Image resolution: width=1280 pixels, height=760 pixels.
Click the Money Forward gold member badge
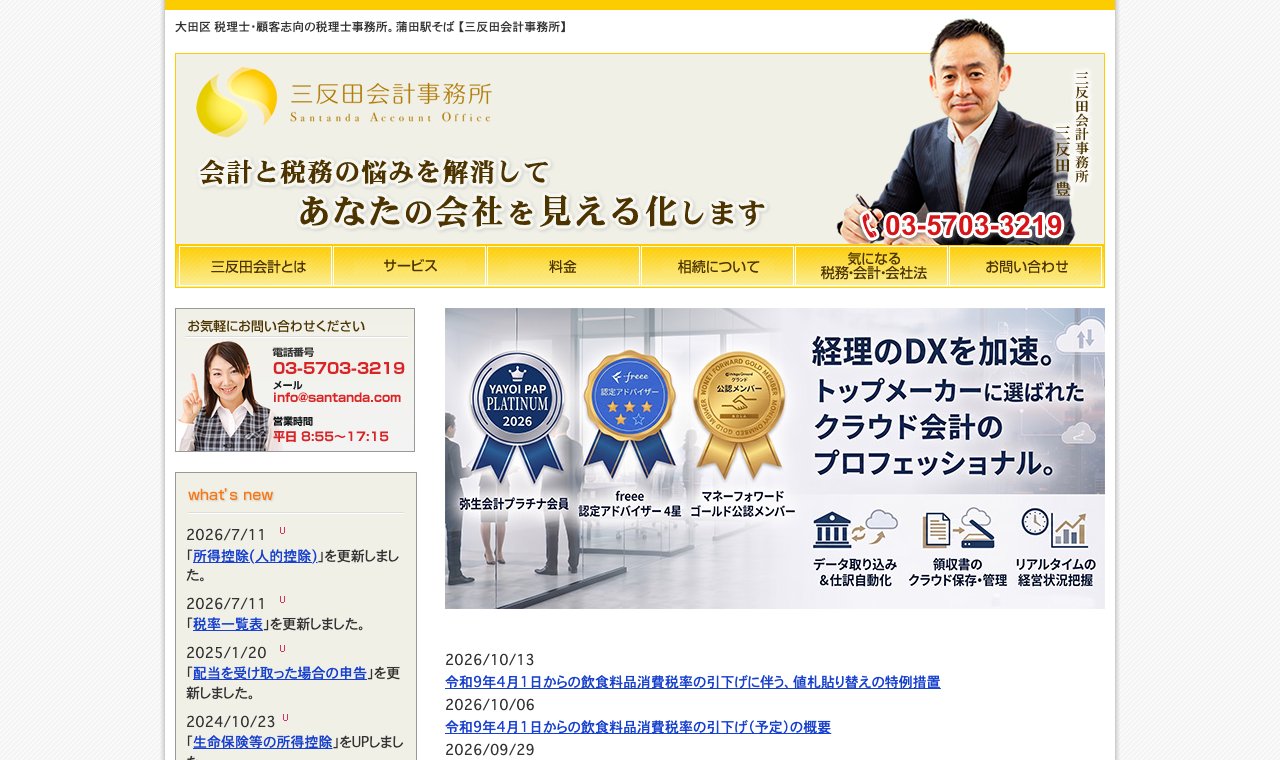[741, 414]
